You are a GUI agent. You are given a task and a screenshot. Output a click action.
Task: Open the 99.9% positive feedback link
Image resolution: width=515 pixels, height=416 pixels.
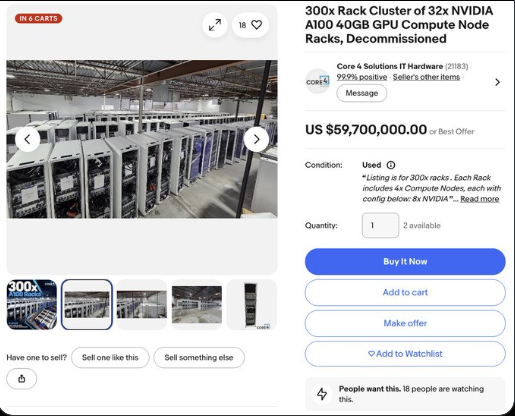point(362,77)
